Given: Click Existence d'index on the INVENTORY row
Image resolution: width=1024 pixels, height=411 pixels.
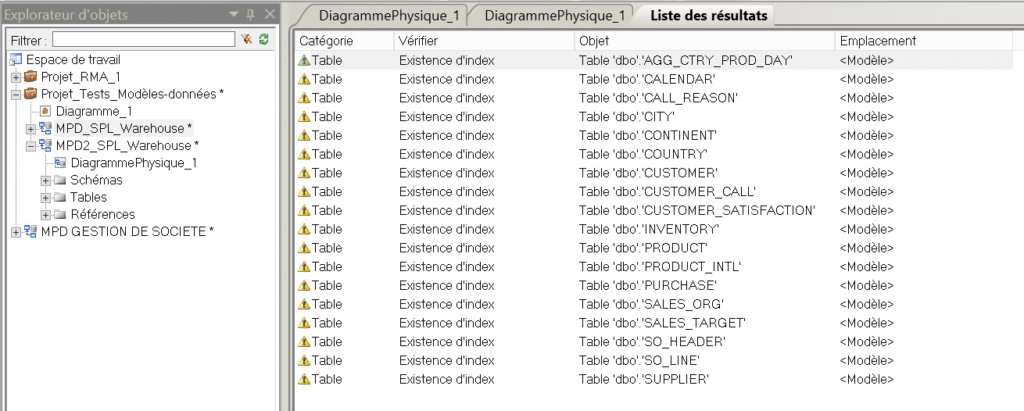Looking at the screenshot, I should click(x=447, y=229).
